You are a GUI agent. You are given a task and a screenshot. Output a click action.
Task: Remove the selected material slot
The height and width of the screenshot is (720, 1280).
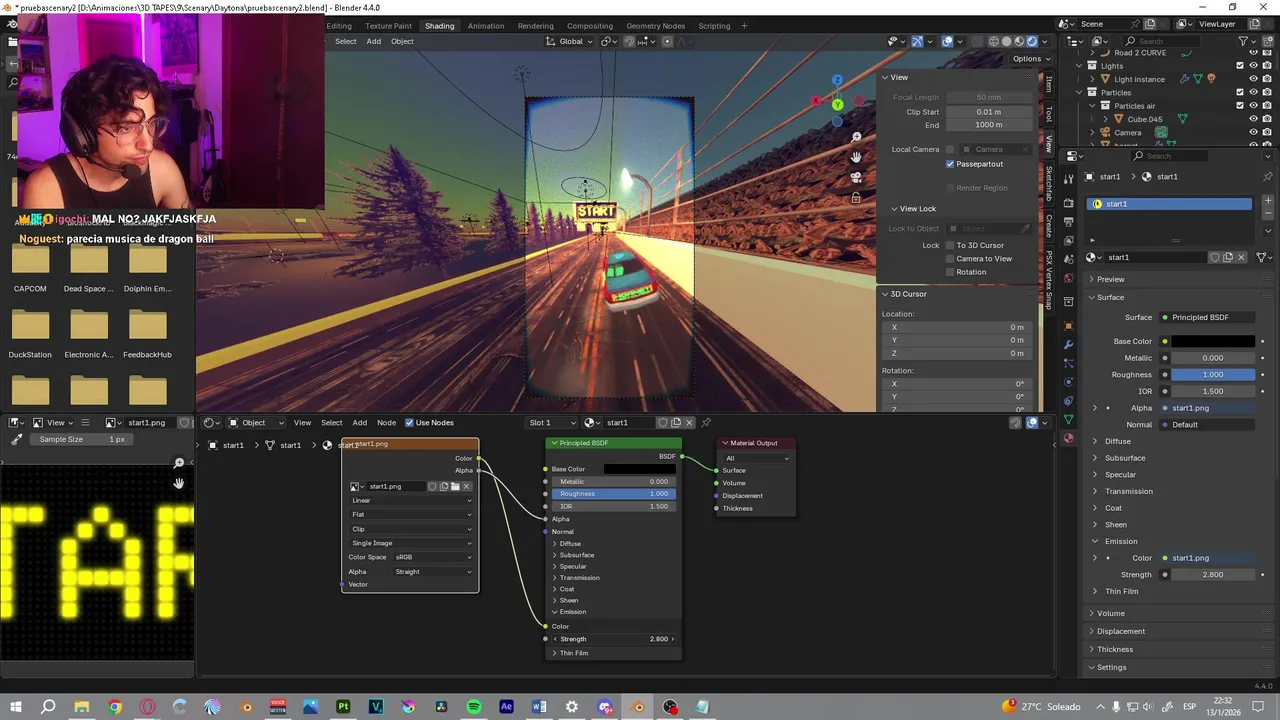(x=1268, y=213)
